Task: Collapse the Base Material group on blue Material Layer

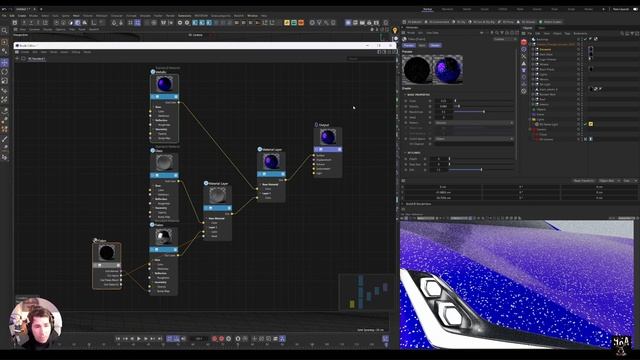Action: click(260, 184)
